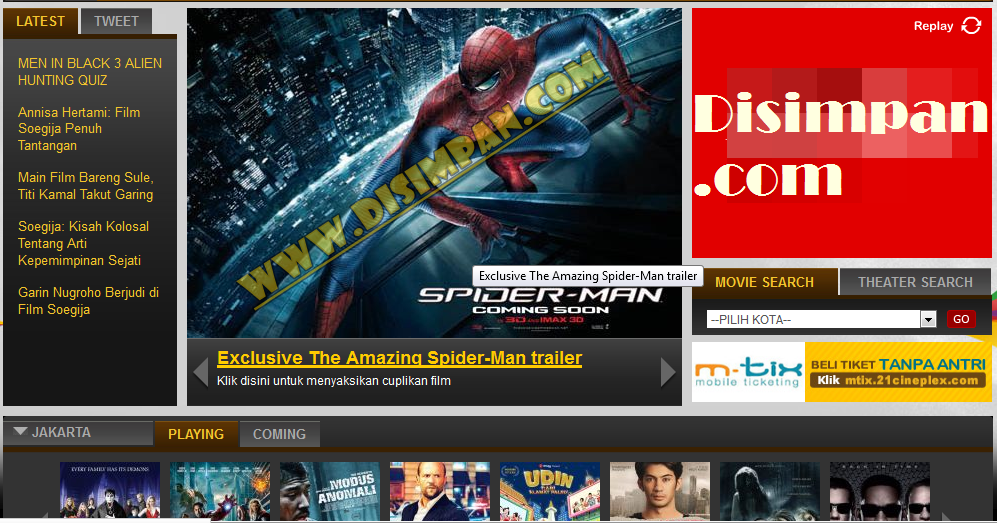Image resolution: width=997 pixels, height=523 pixels.
Task: Open the dark horror movie poster
Action: [x=770, y=491]
